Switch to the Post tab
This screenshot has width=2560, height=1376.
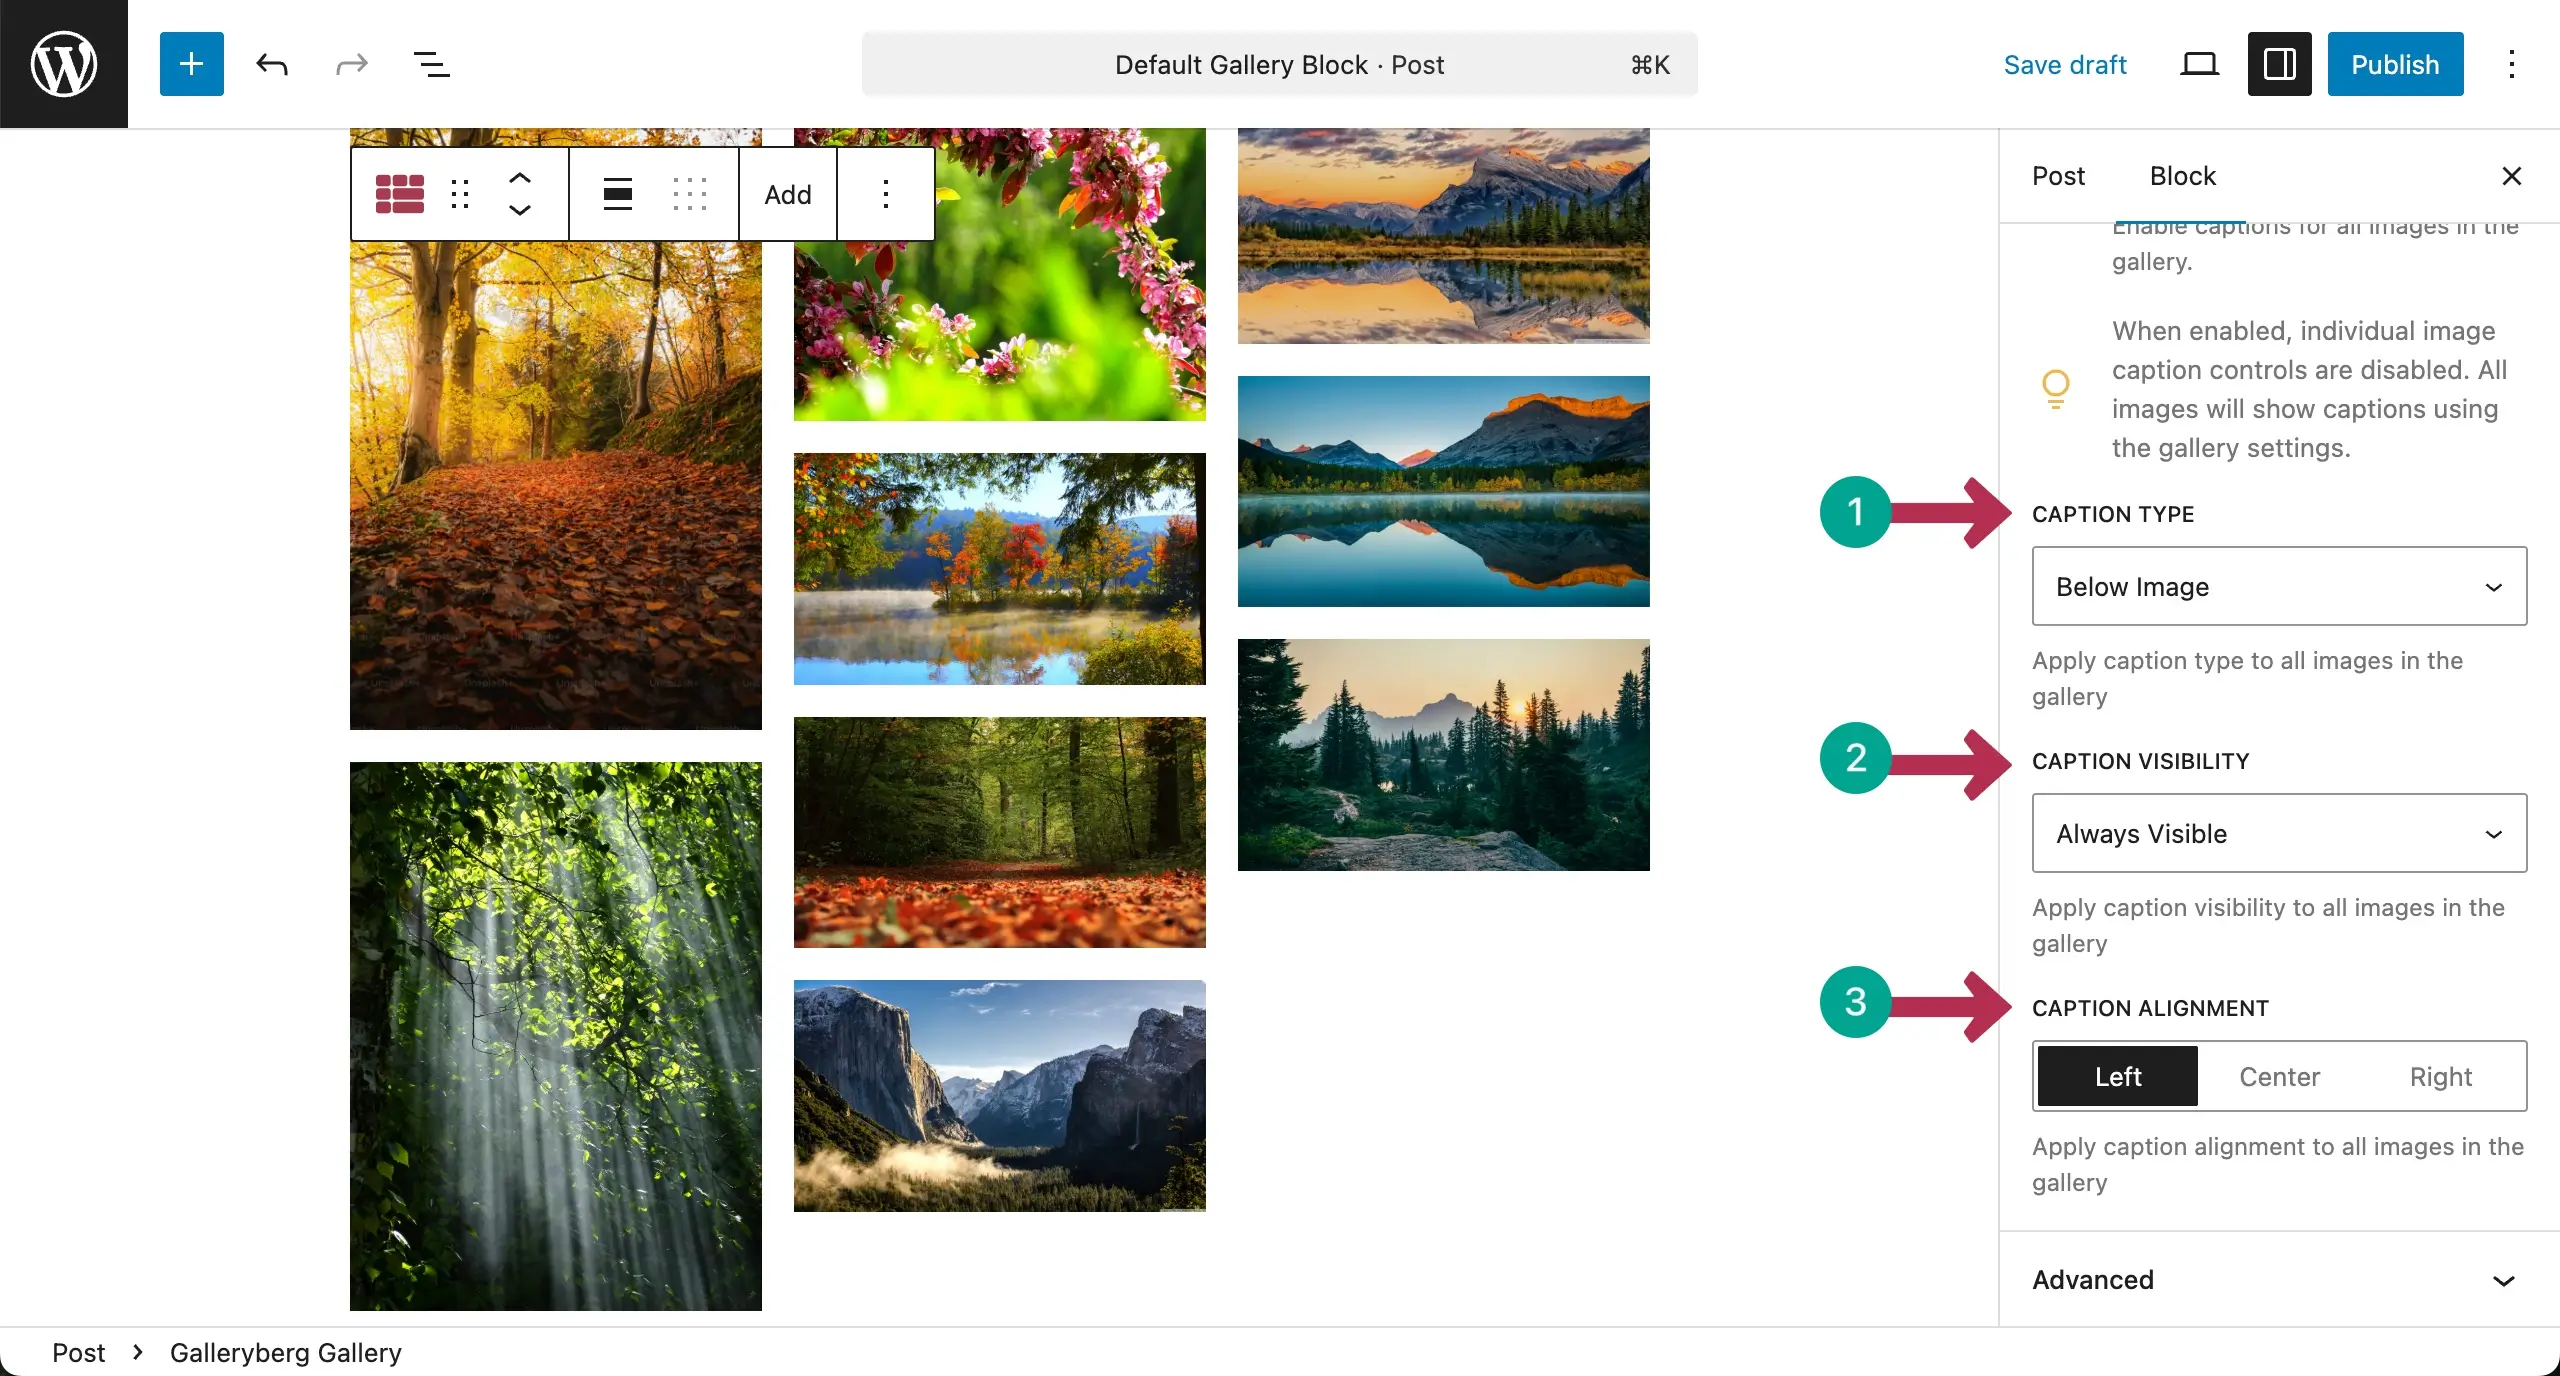[2058, 176]
